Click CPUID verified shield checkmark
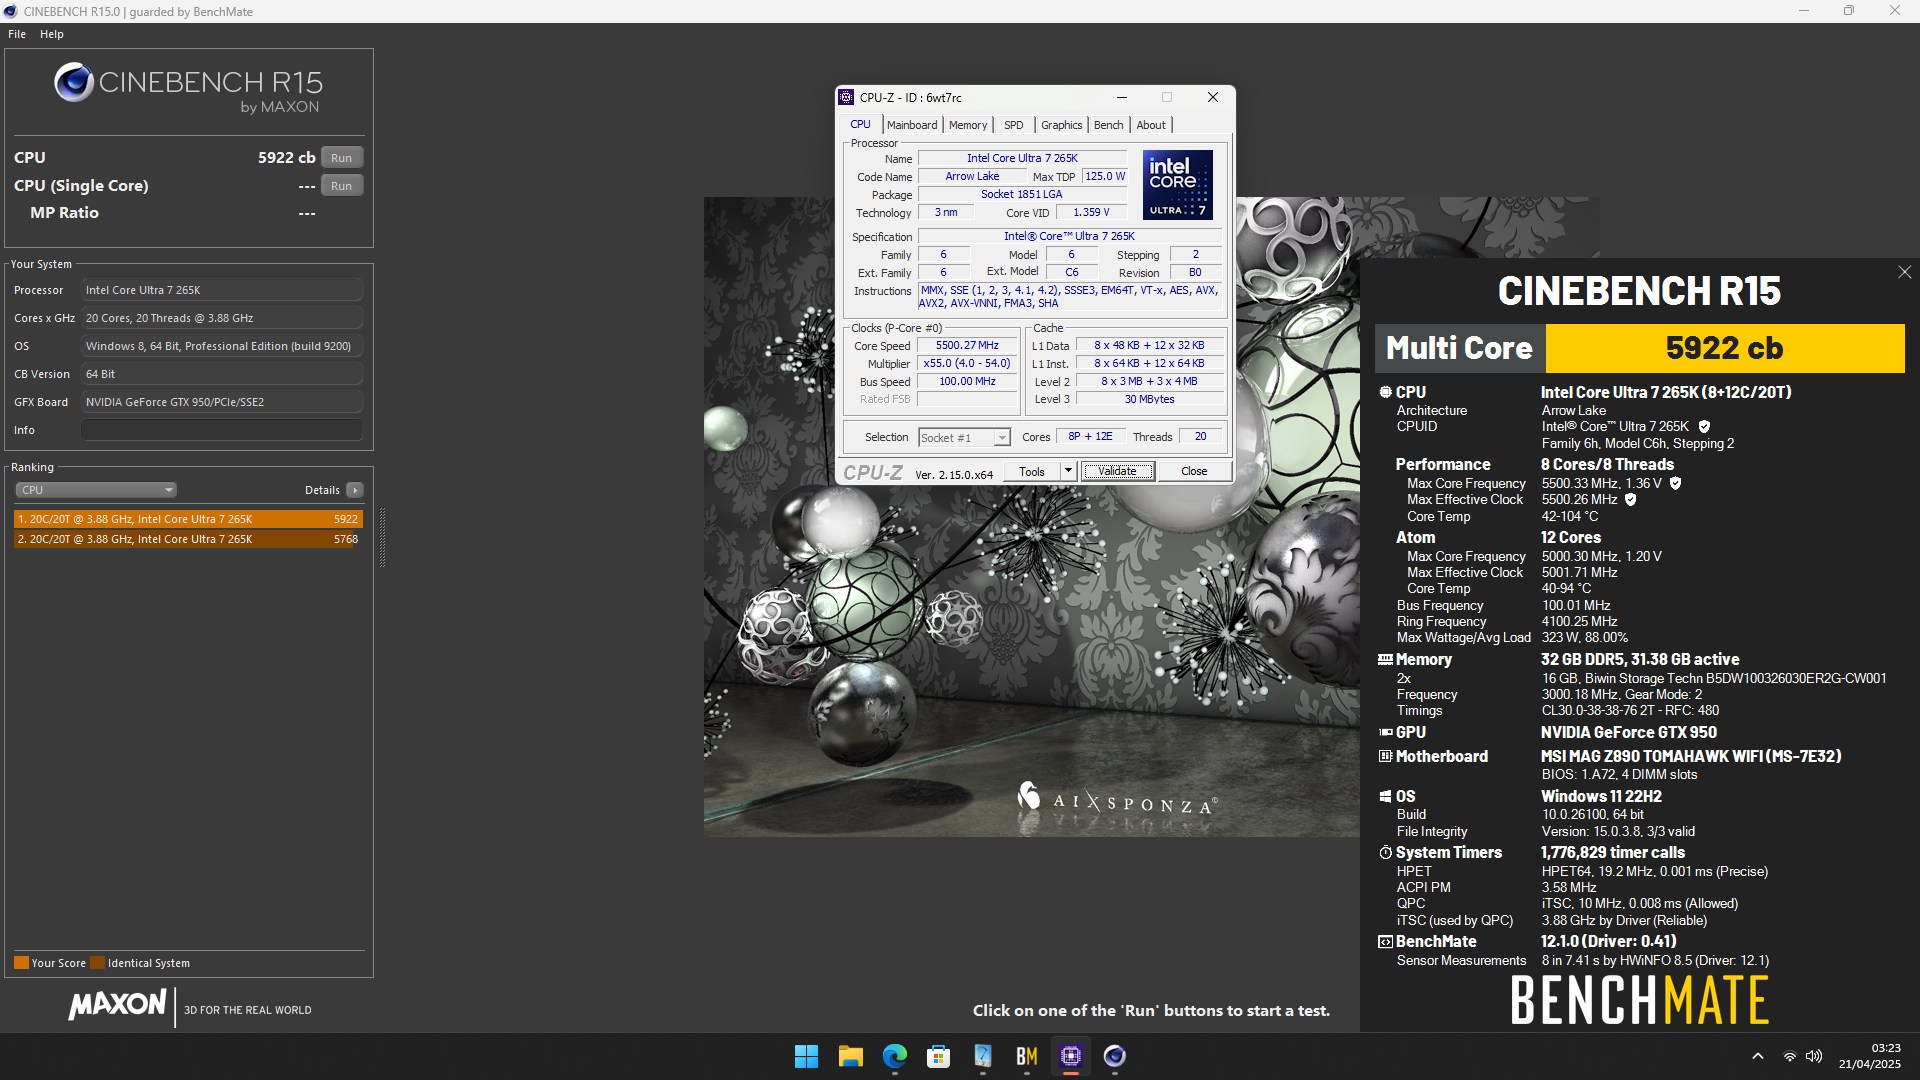1920x1080 pixels. [1704, 426]
